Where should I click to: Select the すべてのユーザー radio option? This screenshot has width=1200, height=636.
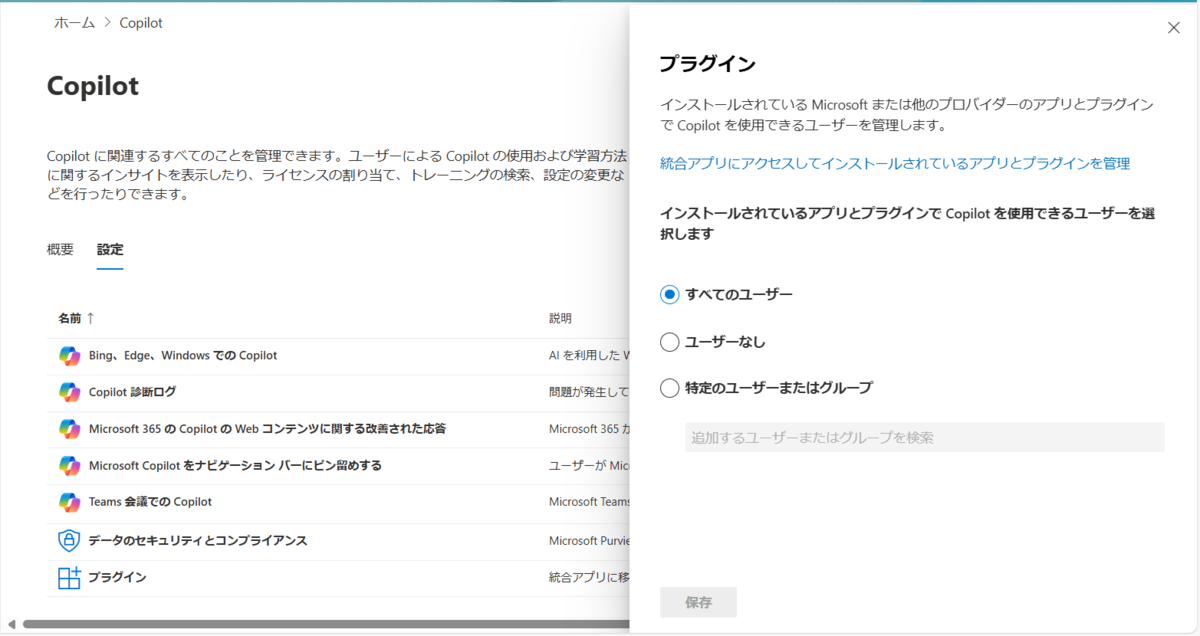click(670, 294)
